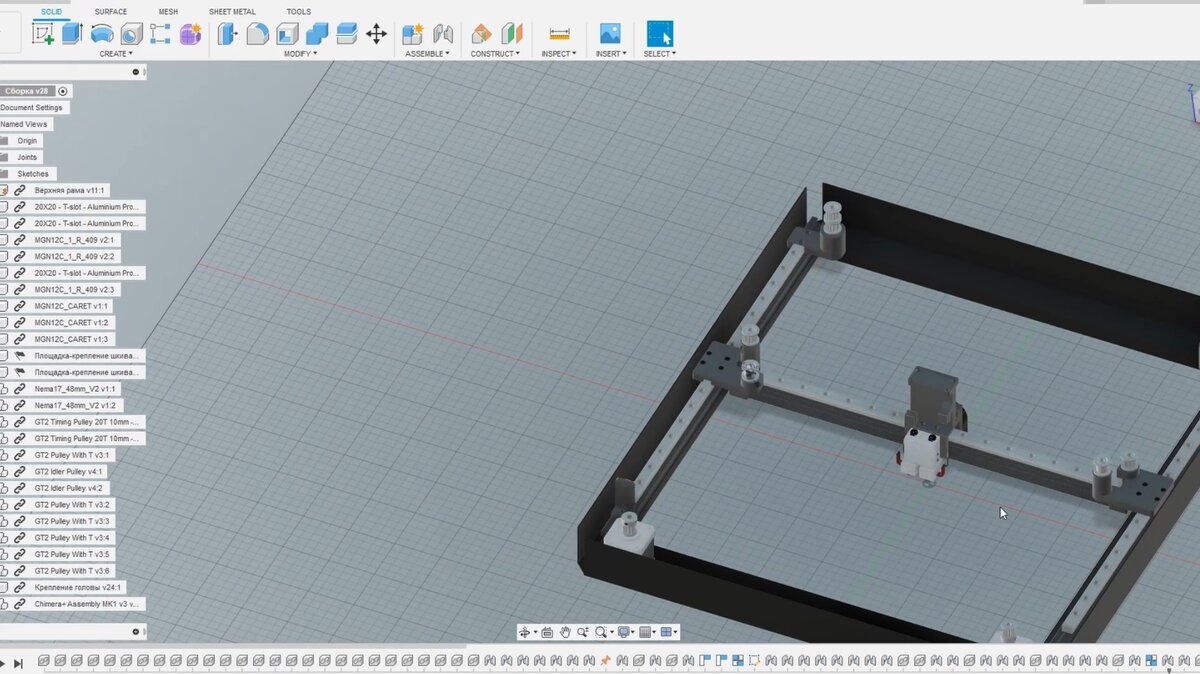Select the white print head in viewport

click(x=923, y=455)
